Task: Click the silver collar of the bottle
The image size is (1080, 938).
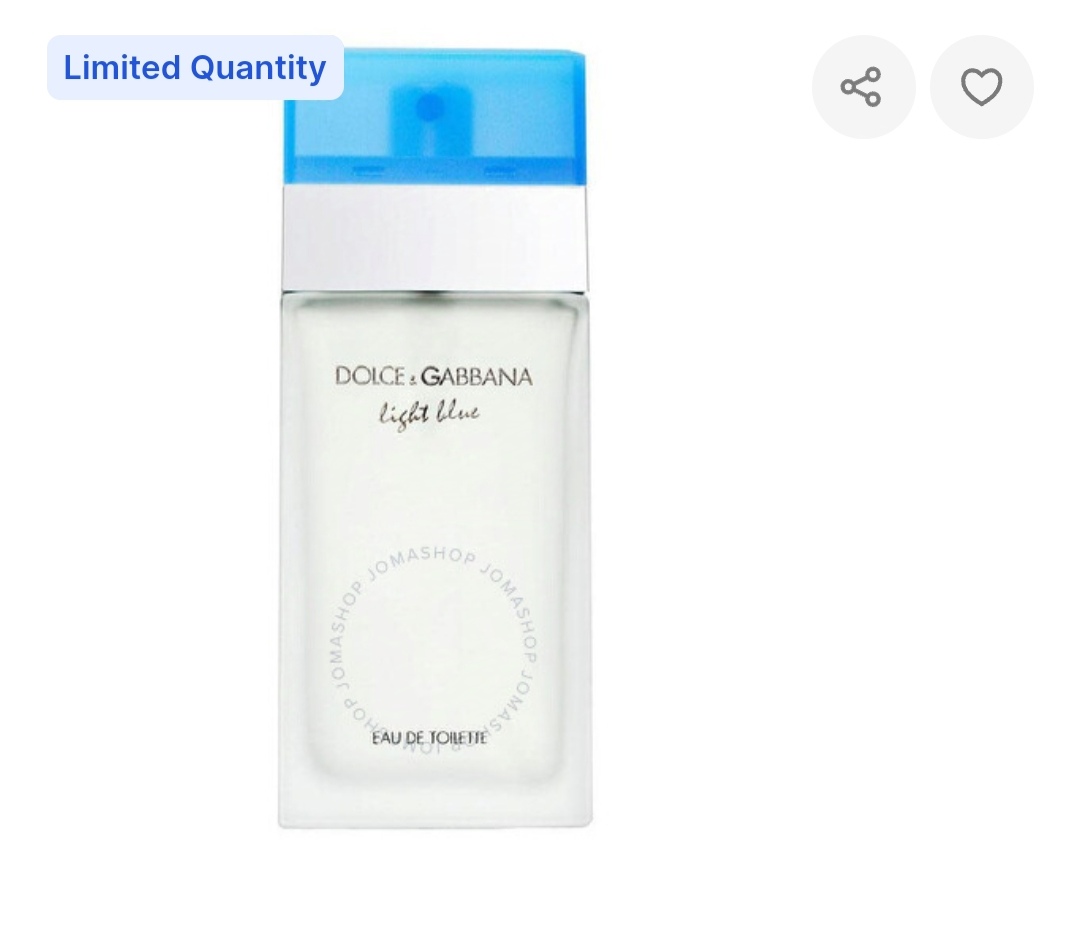Action: coord(435,238)
